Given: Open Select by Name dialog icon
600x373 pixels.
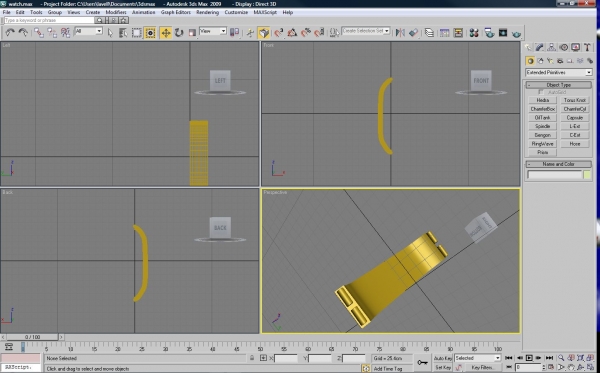Looking at the screenshot, I should pos(123,33).
